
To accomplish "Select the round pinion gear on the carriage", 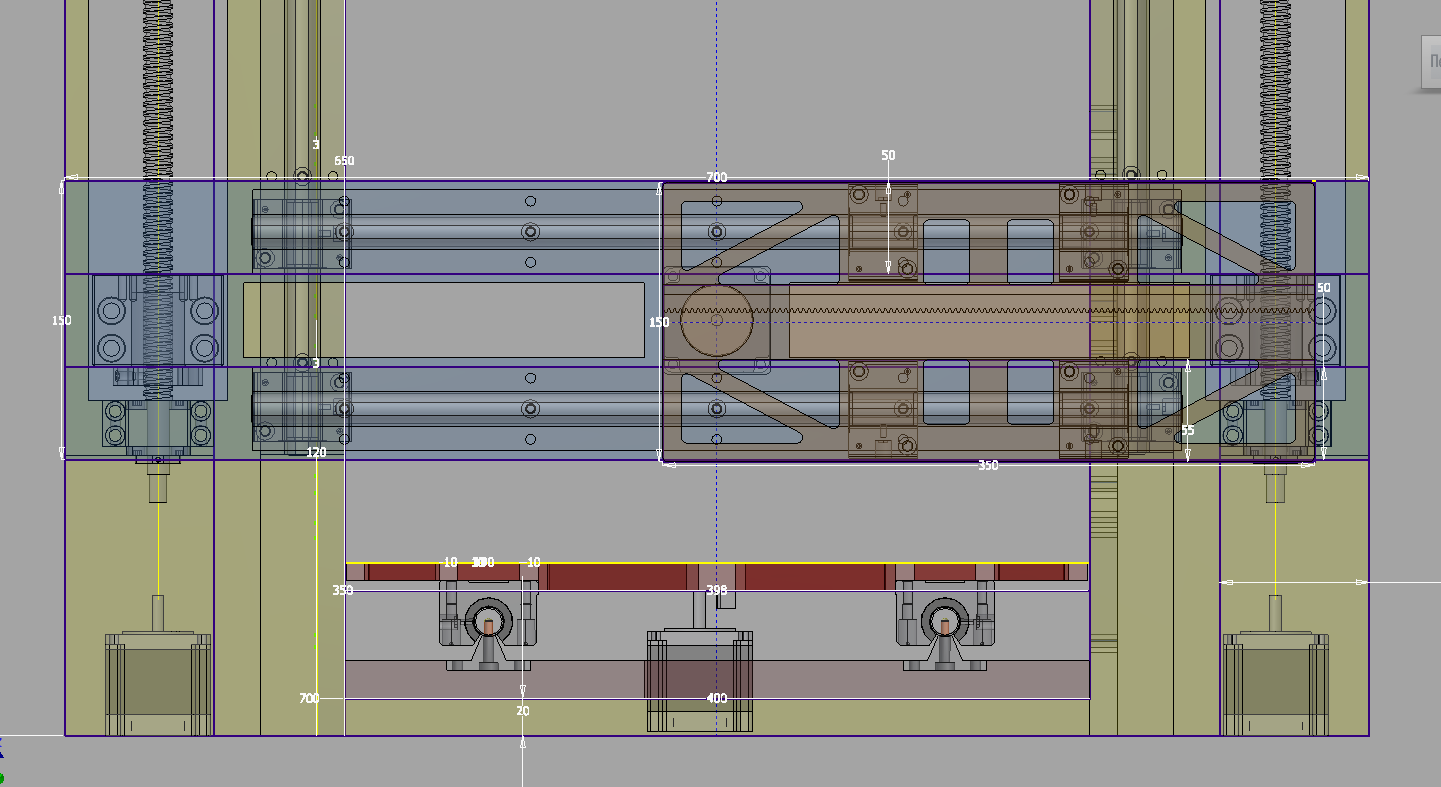I will [717, 321].
